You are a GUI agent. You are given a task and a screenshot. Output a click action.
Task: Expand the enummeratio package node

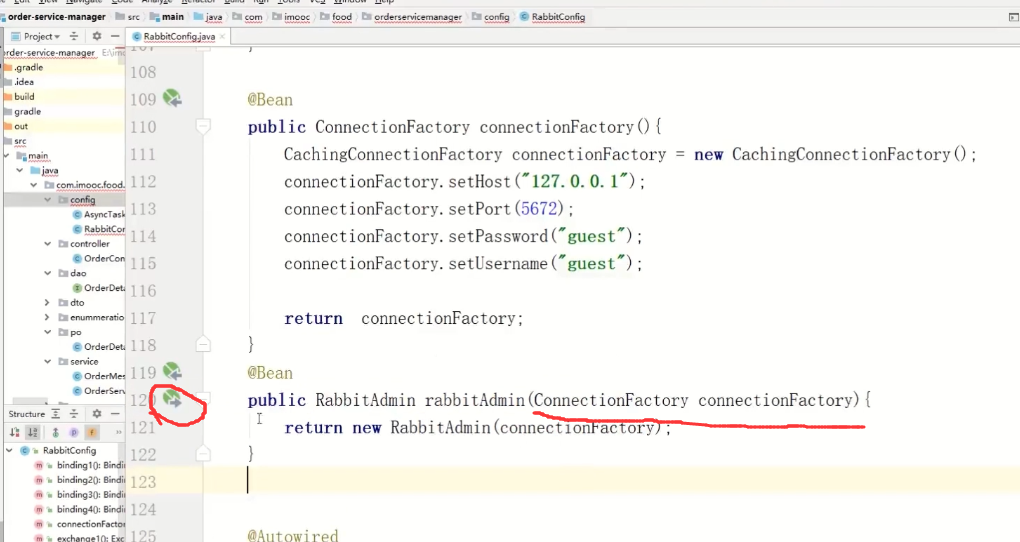47,318
